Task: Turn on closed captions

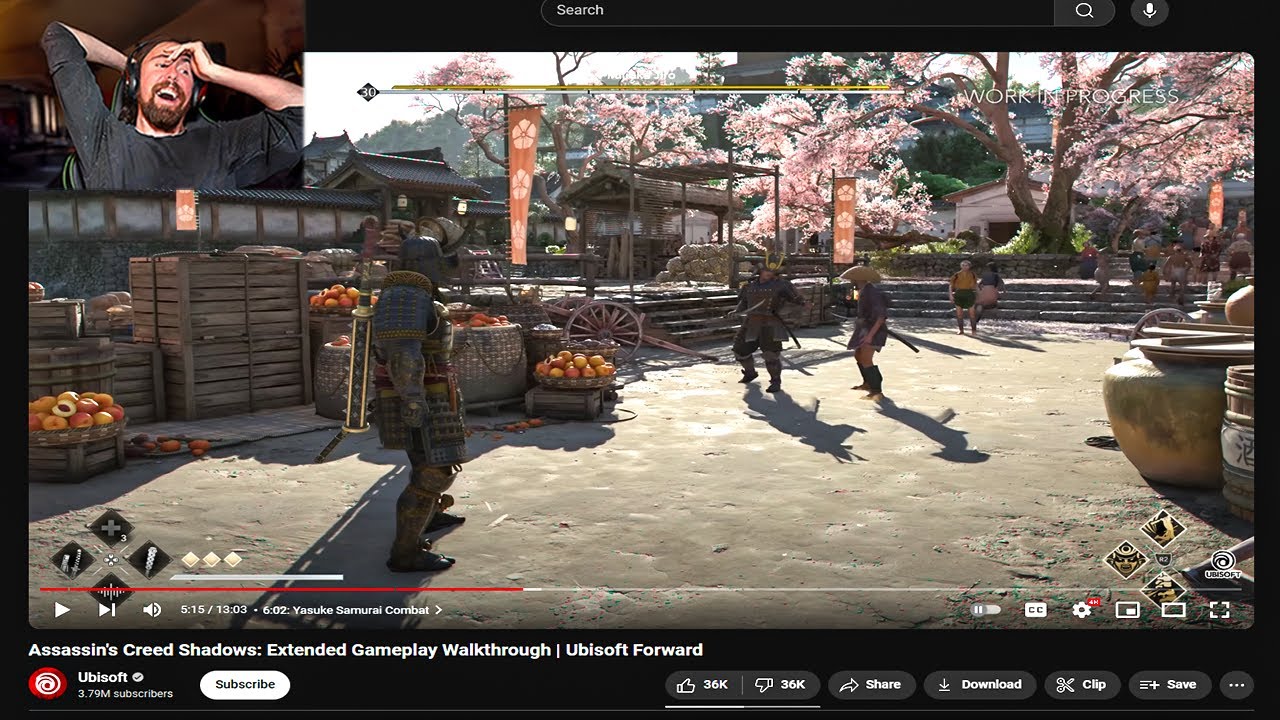Action: point(1036,609)
